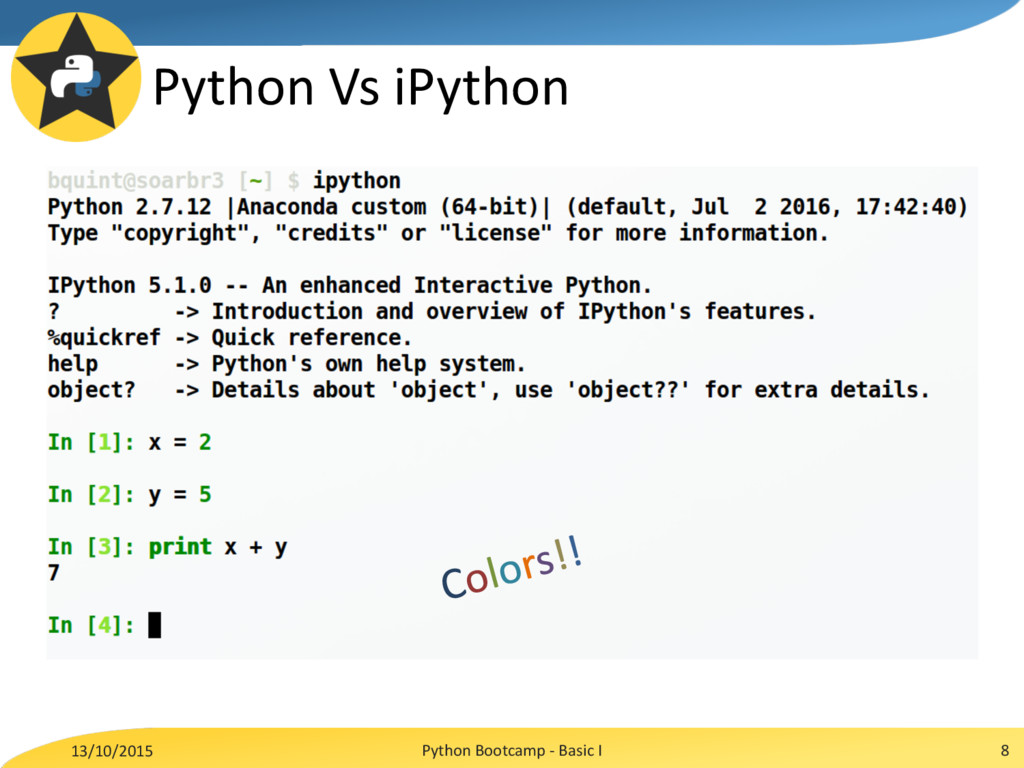Image resolution: width=1024 pixels, height=768 pixels.
Task: Click the Python star logo icon
Action: 76,77
